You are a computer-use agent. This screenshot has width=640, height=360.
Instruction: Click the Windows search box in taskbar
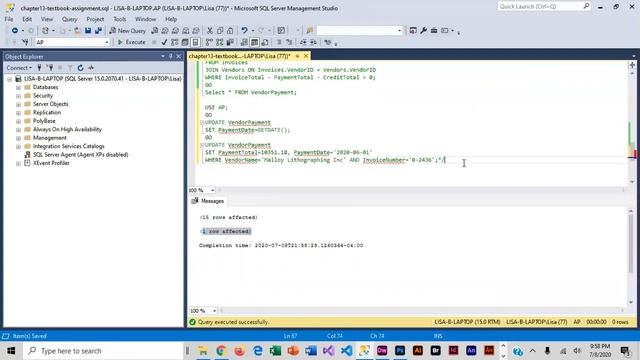tap(103, 351)
